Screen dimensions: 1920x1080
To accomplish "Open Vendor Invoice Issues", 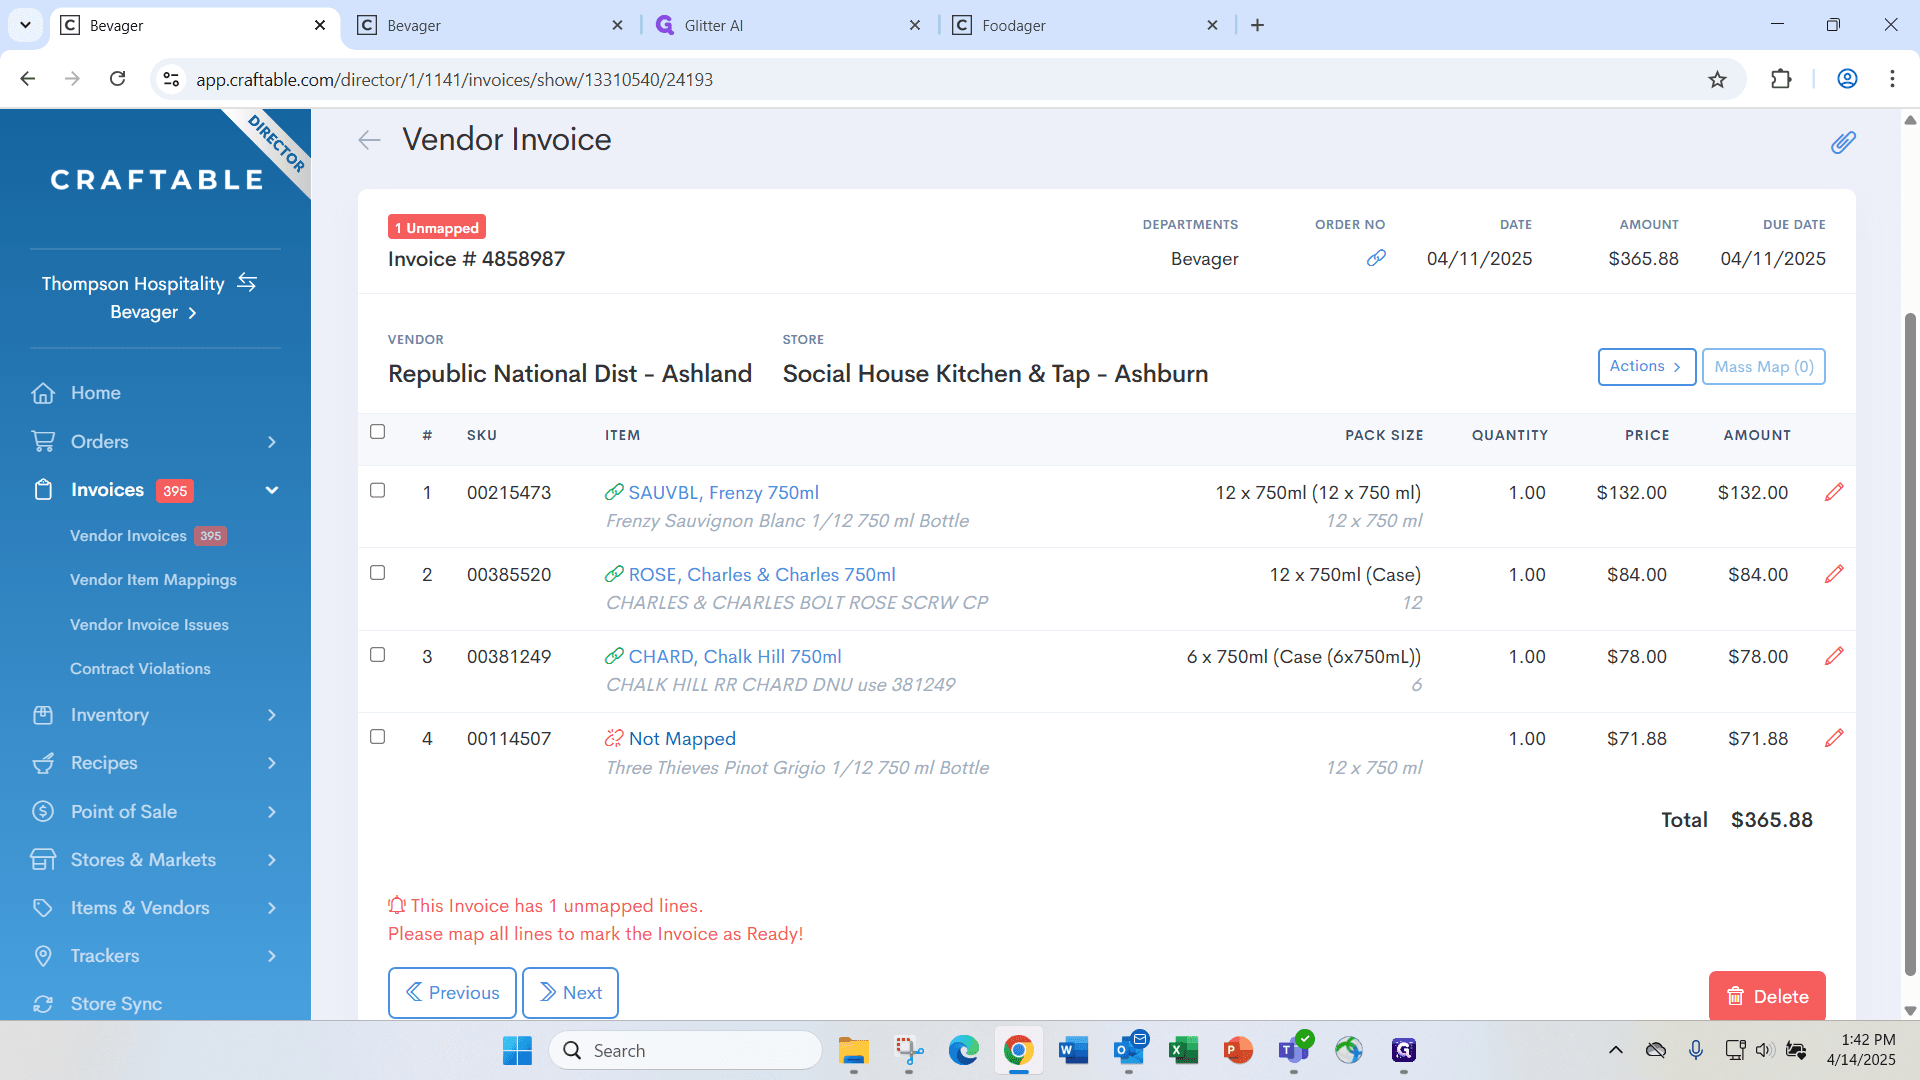I will [149, 625].
